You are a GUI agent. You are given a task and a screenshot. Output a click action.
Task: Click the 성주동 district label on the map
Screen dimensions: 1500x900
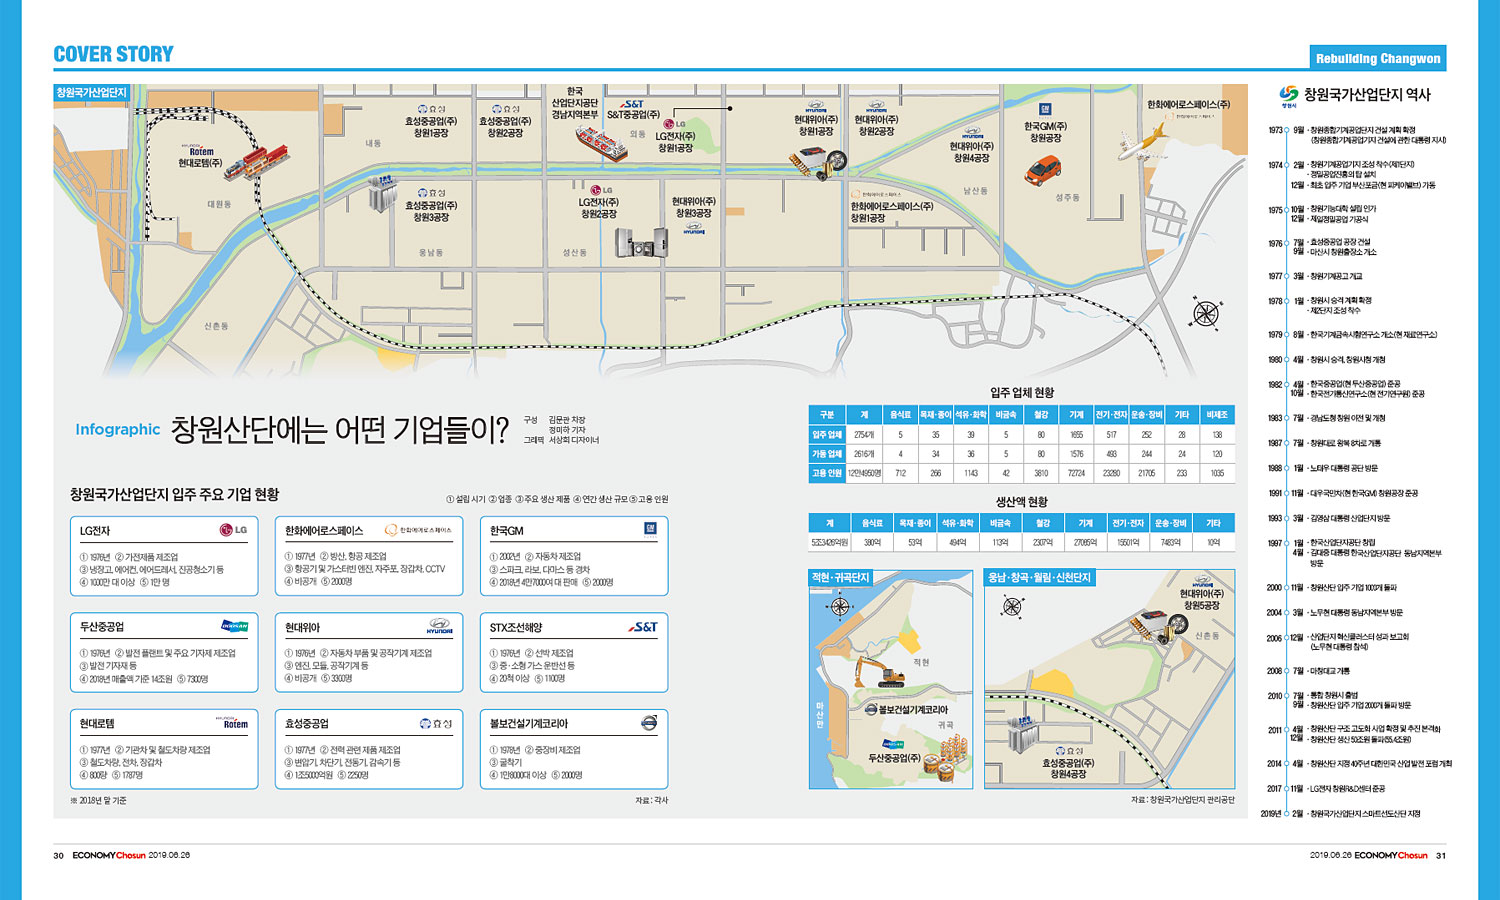click(1067, 198)
